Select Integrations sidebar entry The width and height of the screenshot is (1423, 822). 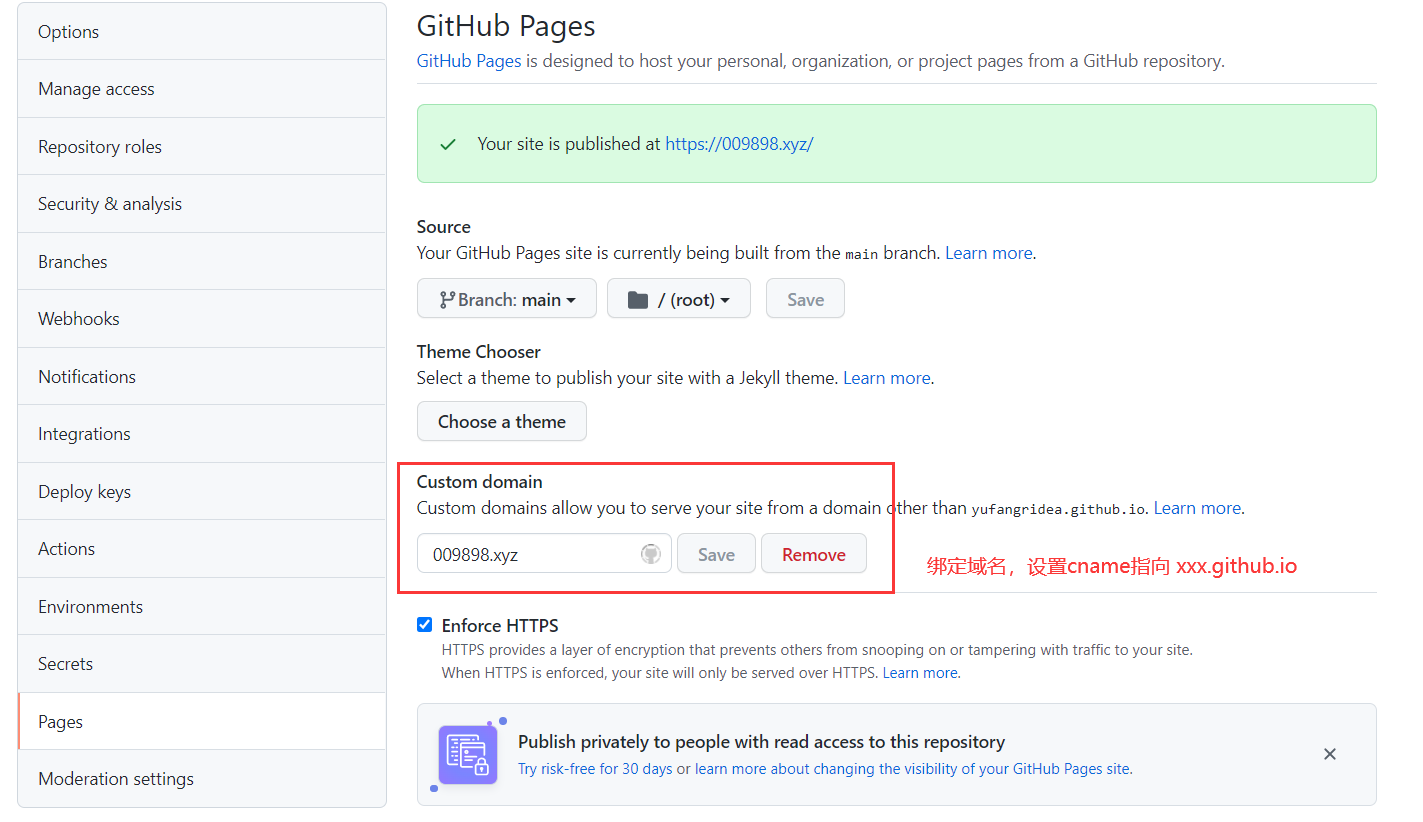pos(202,434)
